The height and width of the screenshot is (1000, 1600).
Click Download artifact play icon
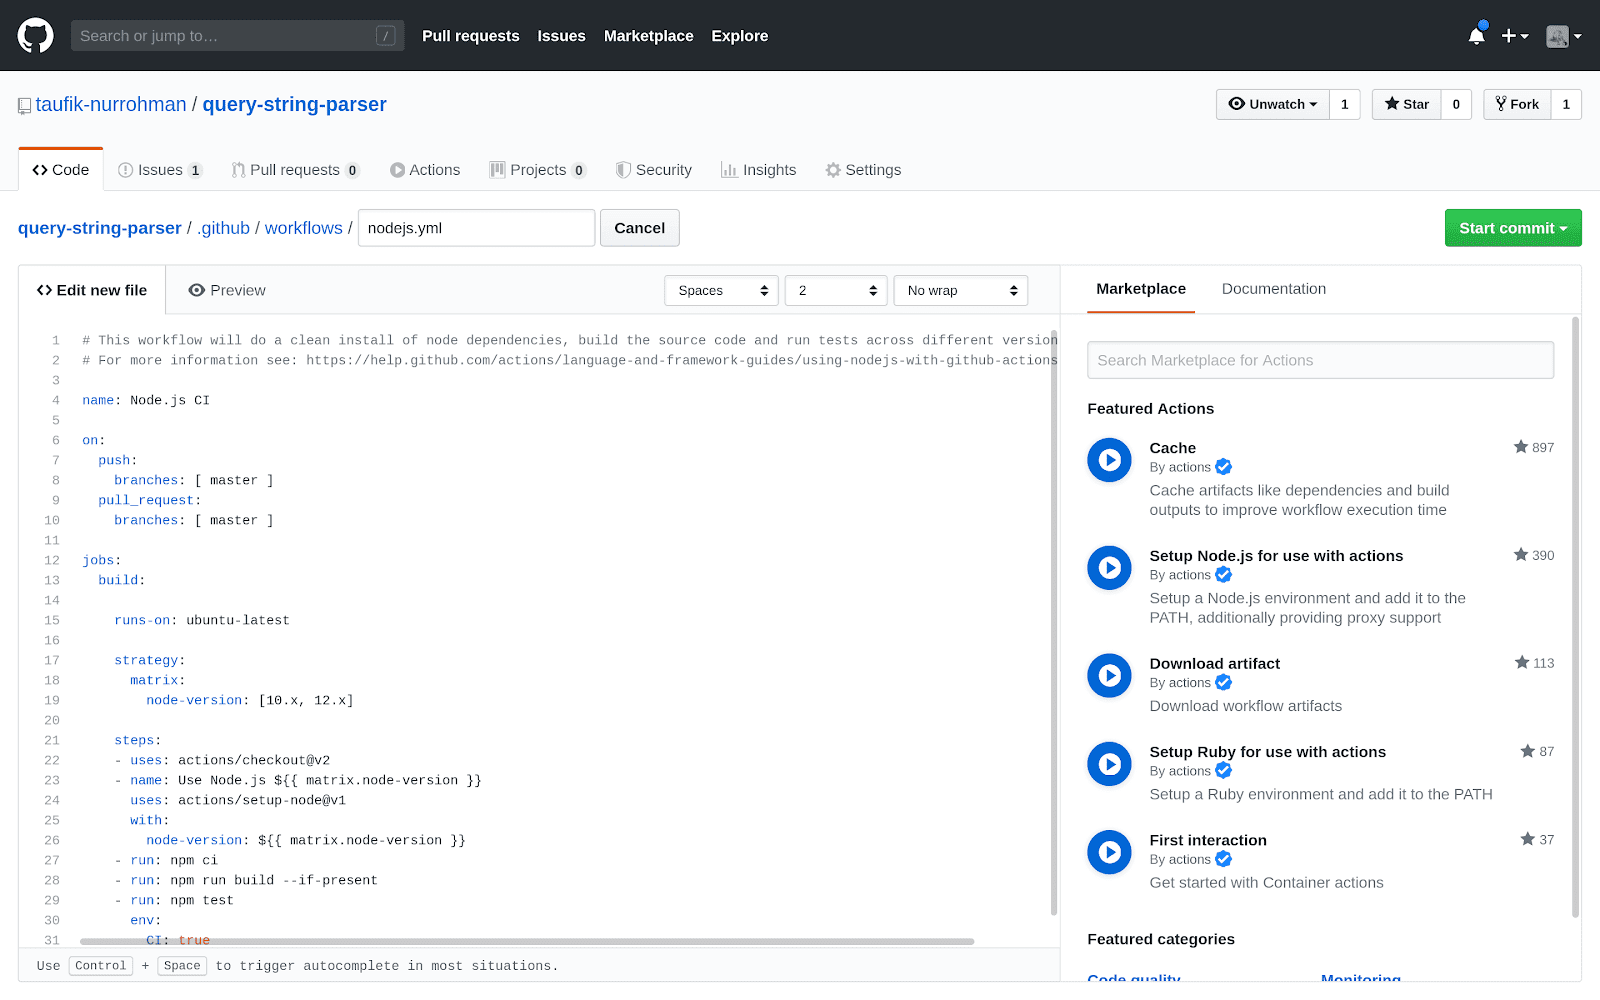coord(1109,676)
